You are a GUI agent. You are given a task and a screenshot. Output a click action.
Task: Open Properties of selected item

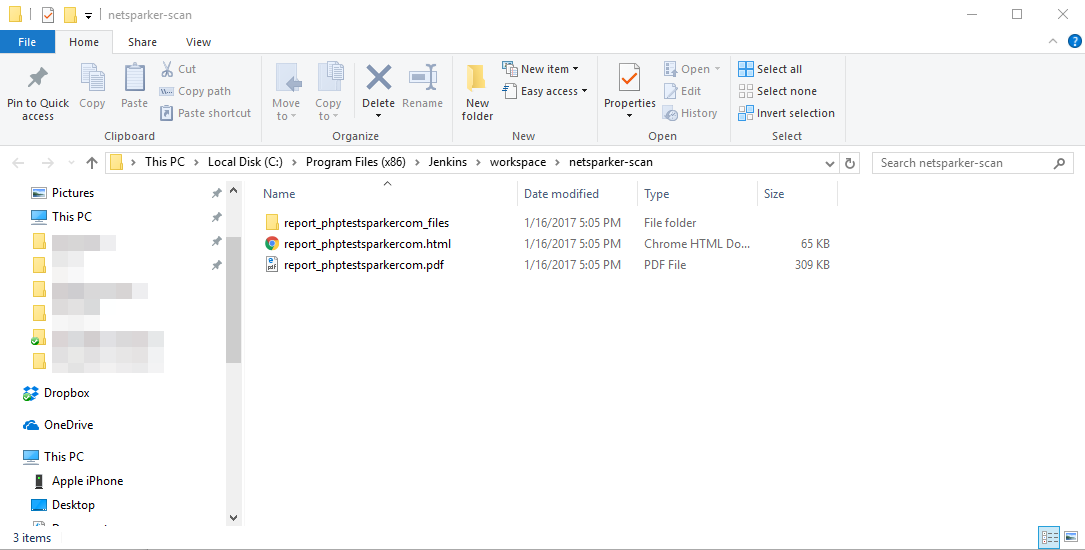coord(630,91)
